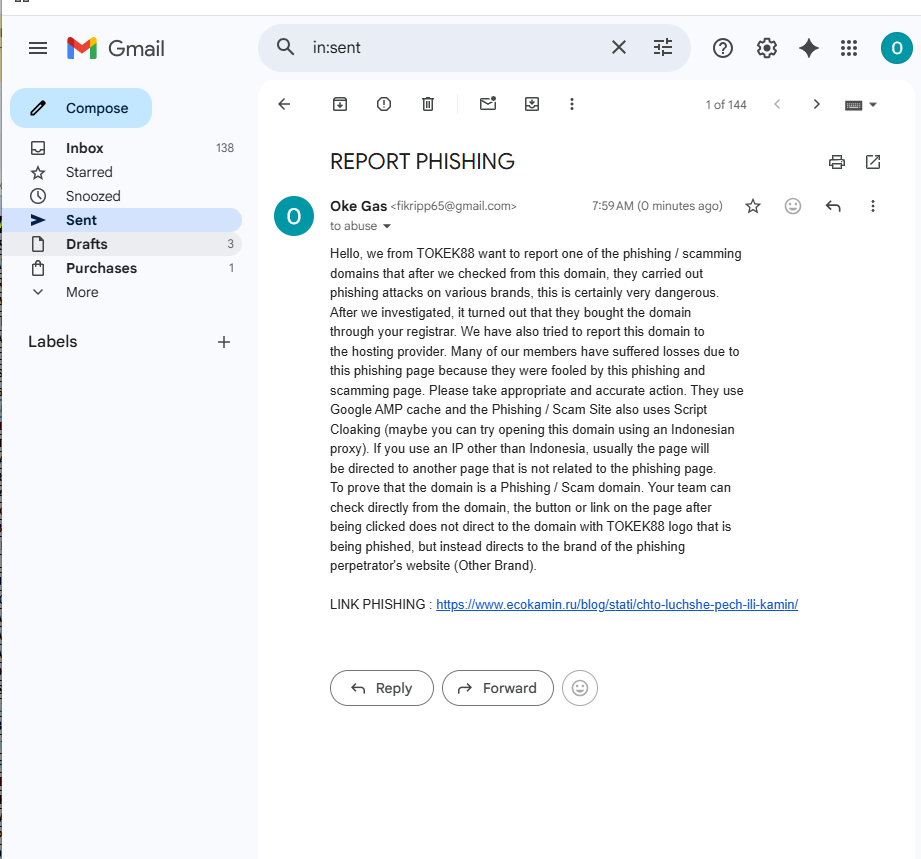921x859 pixels.
Task: Open the main menu hamburger icon
Action: 38,48
